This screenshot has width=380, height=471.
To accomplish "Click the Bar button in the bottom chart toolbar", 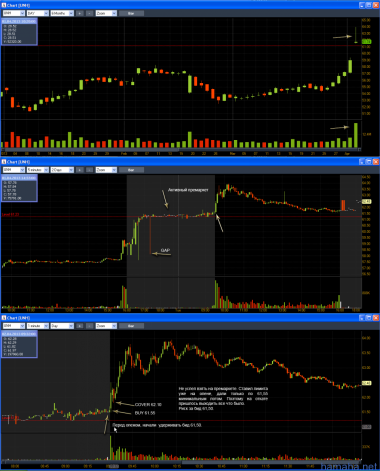I will [131, 326].
